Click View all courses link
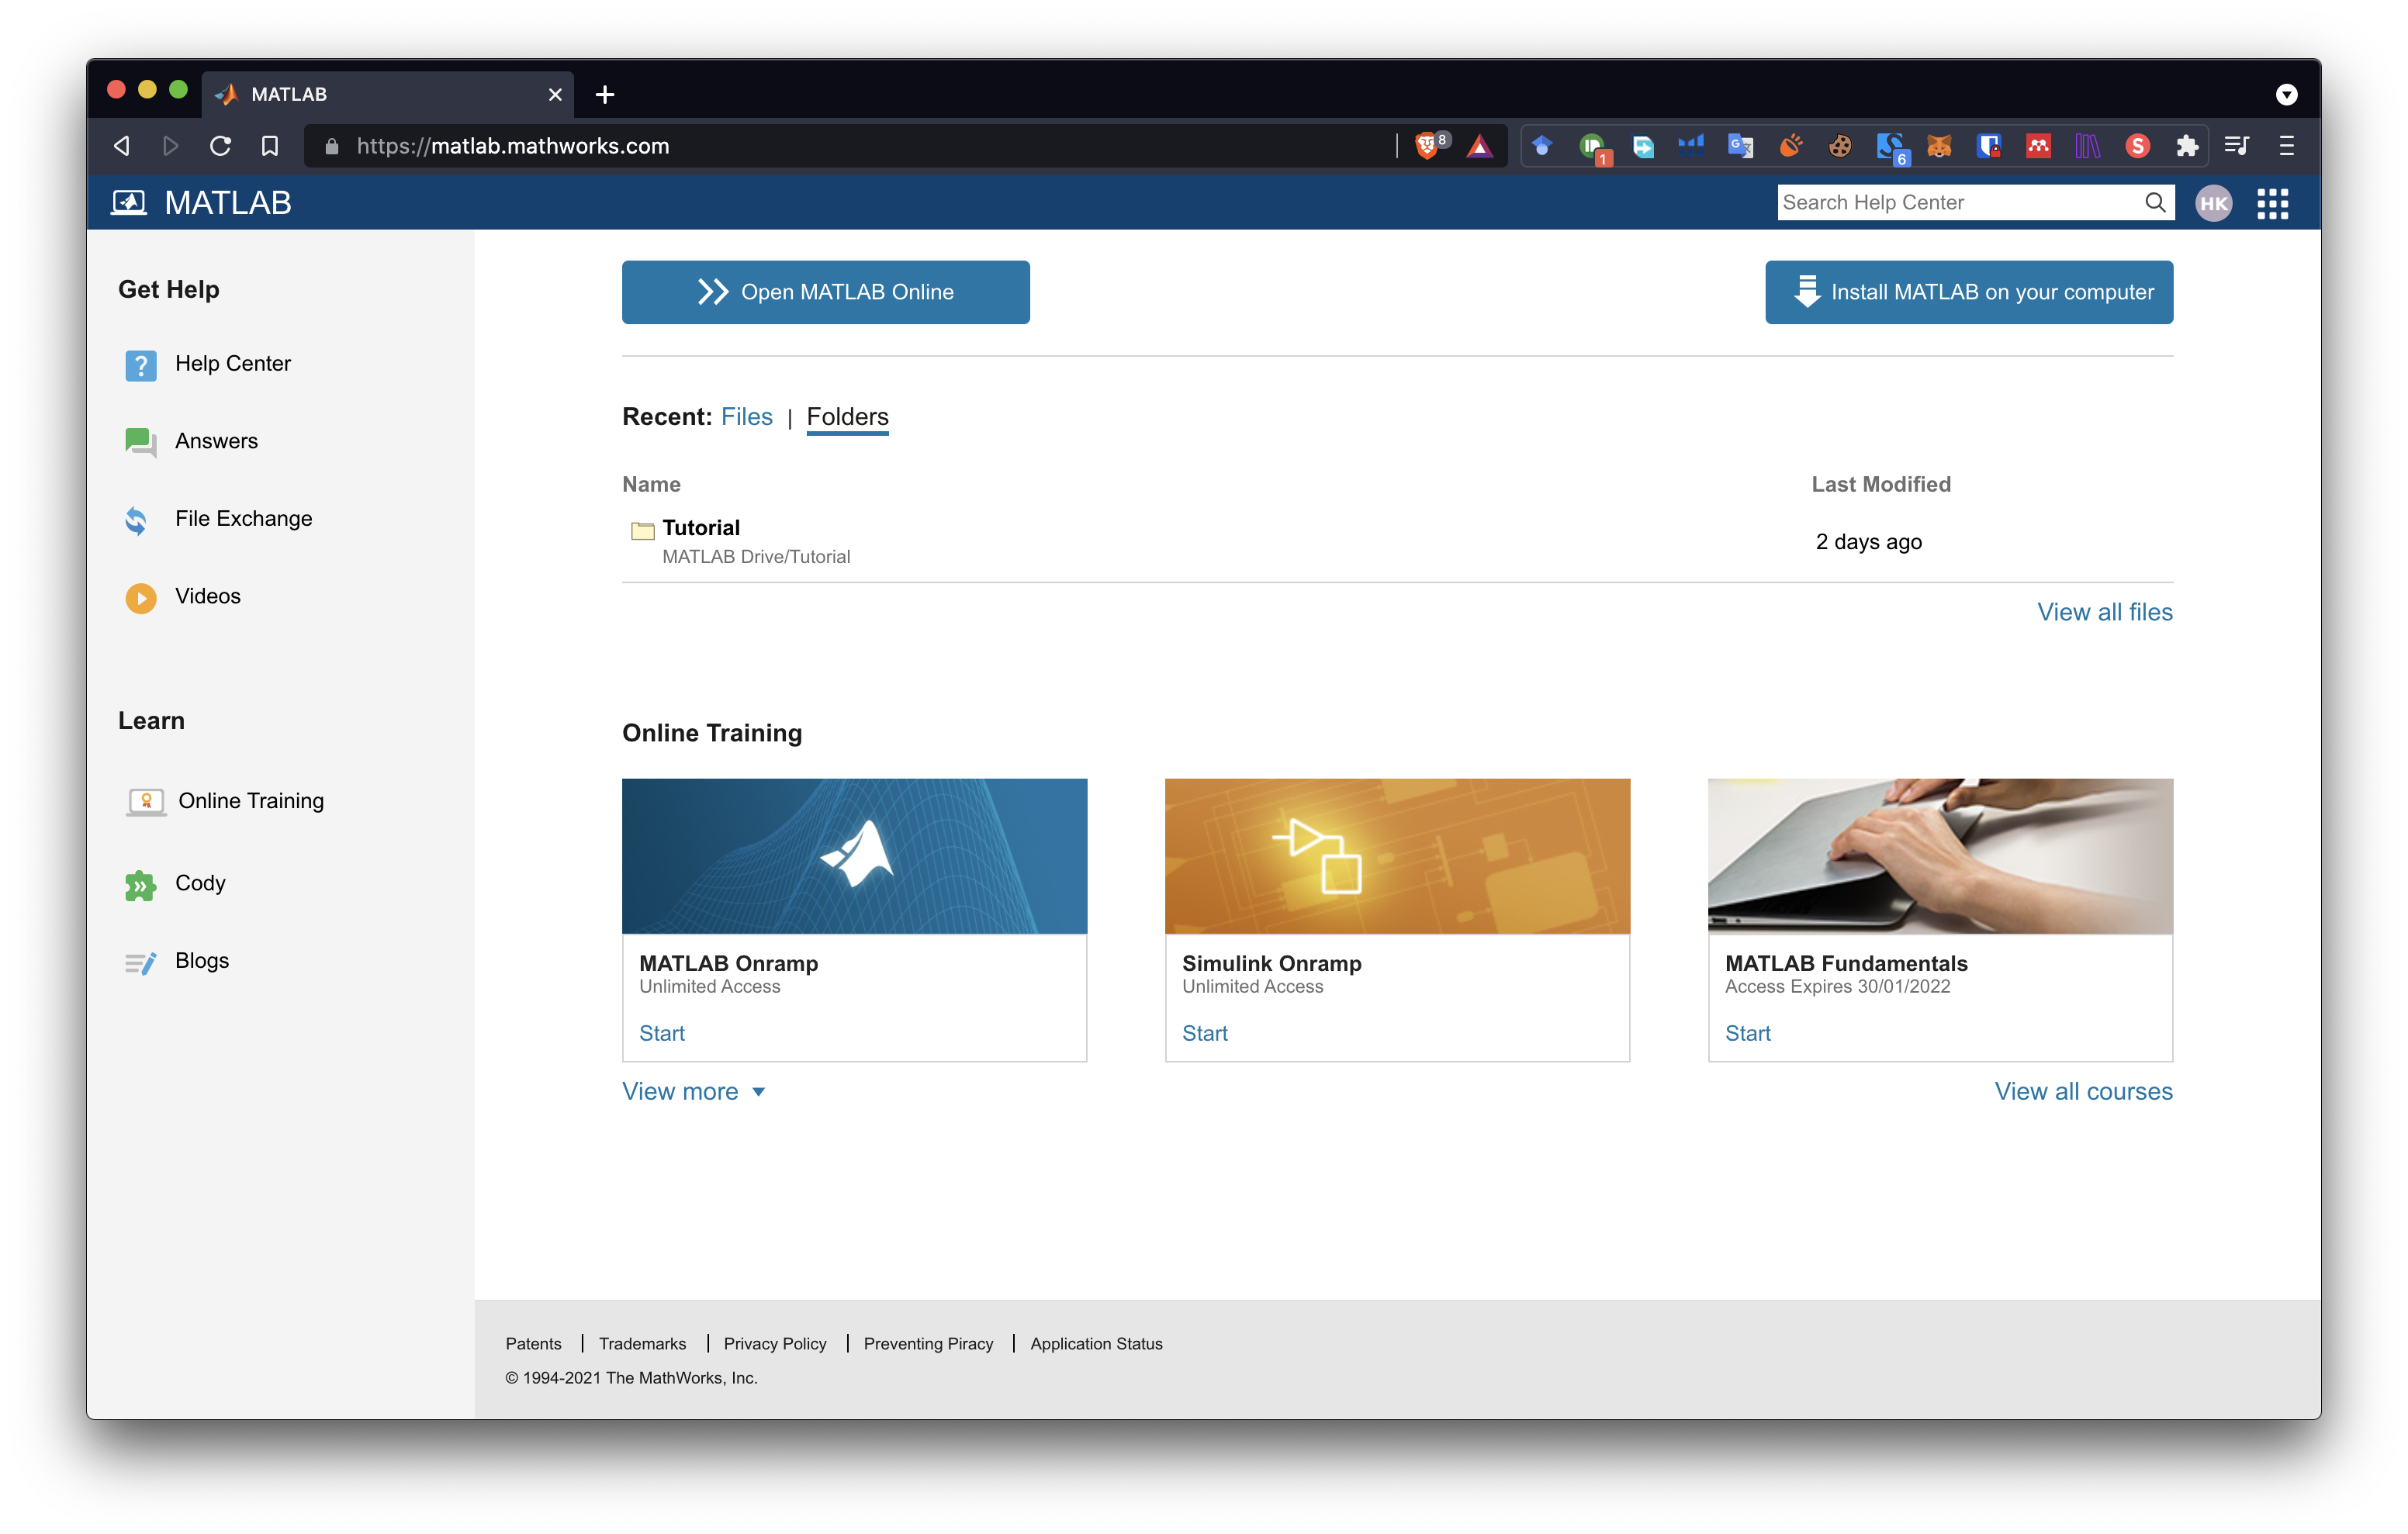This screenshot has width=2408, height=1534. click(2083, 1091)
